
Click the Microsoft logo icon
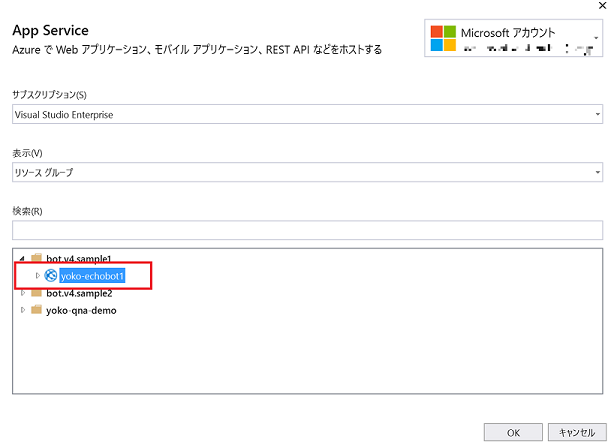[x=443, y=38]
